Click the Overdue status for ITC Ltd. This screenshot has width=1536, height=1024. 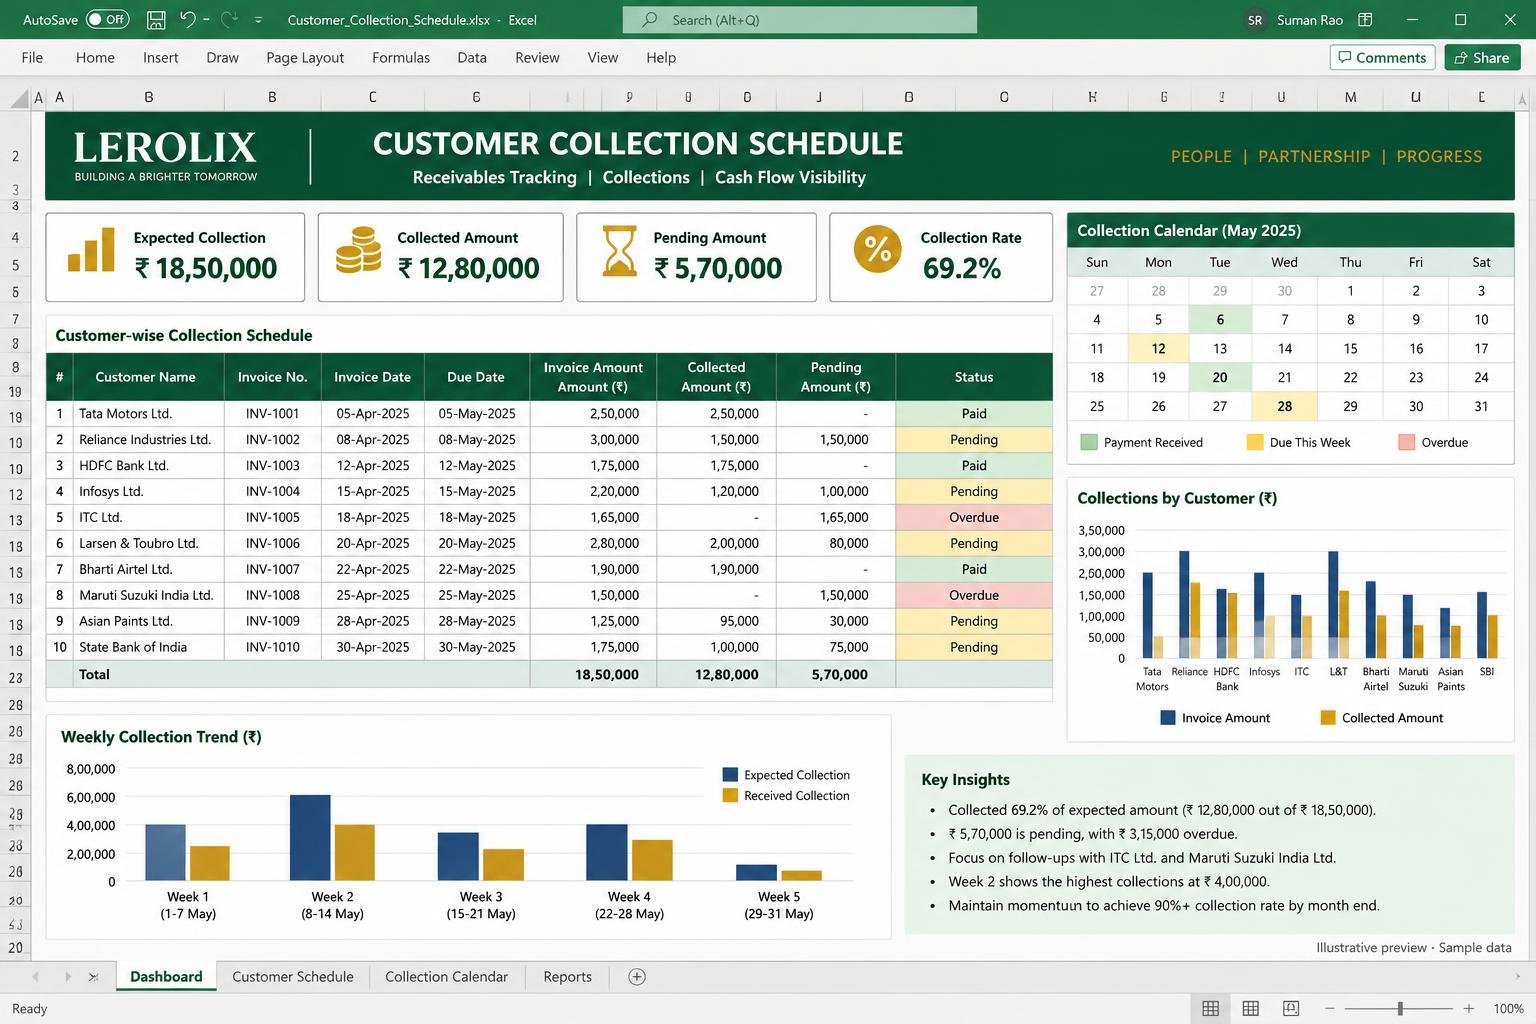point(974,517)
